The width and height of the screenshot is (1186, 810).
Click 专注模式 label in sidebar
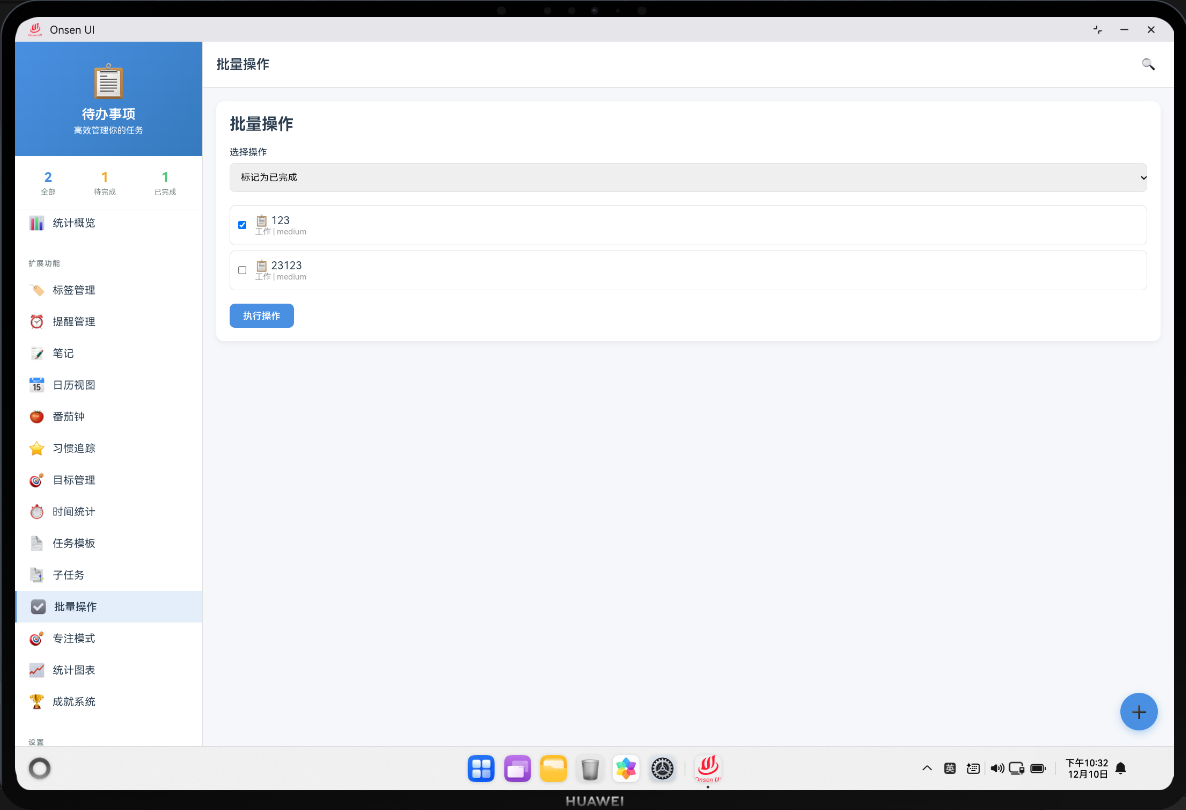73,639
